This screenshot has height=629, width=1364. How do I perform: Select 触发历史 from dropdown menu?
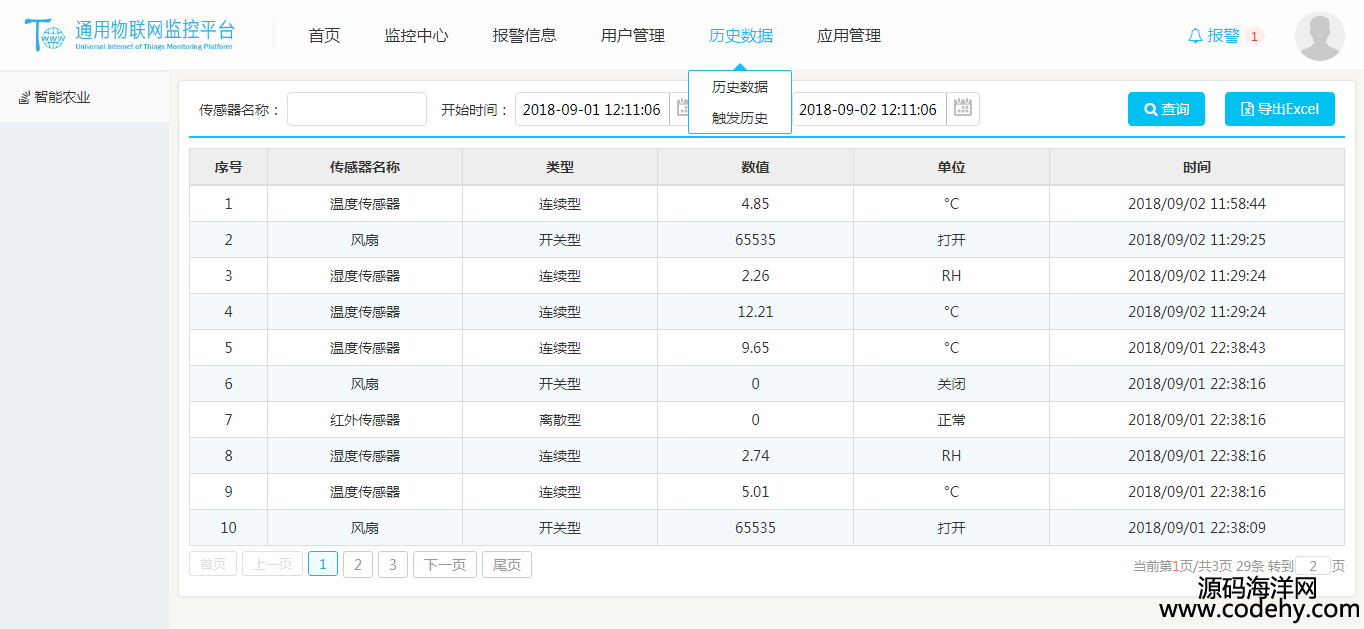[x=740, y=118]
